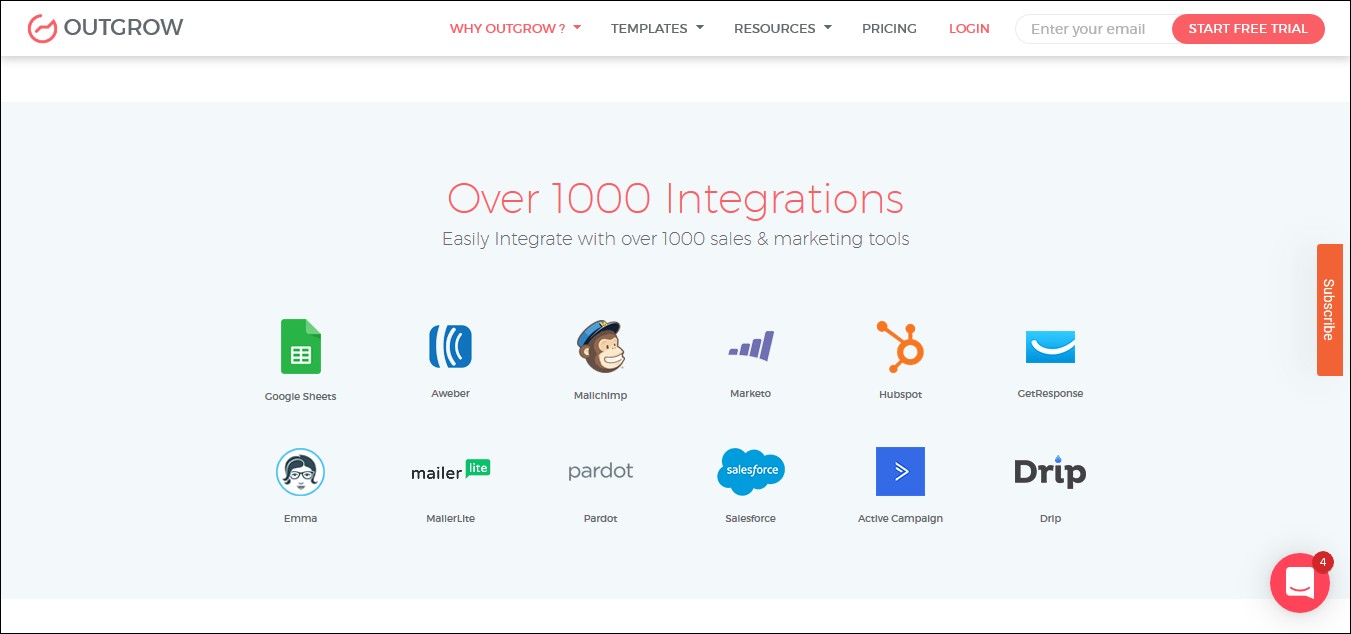Select the Aweber integration icon
This screenshot has width=1351, height=634.
coord(450,346)
